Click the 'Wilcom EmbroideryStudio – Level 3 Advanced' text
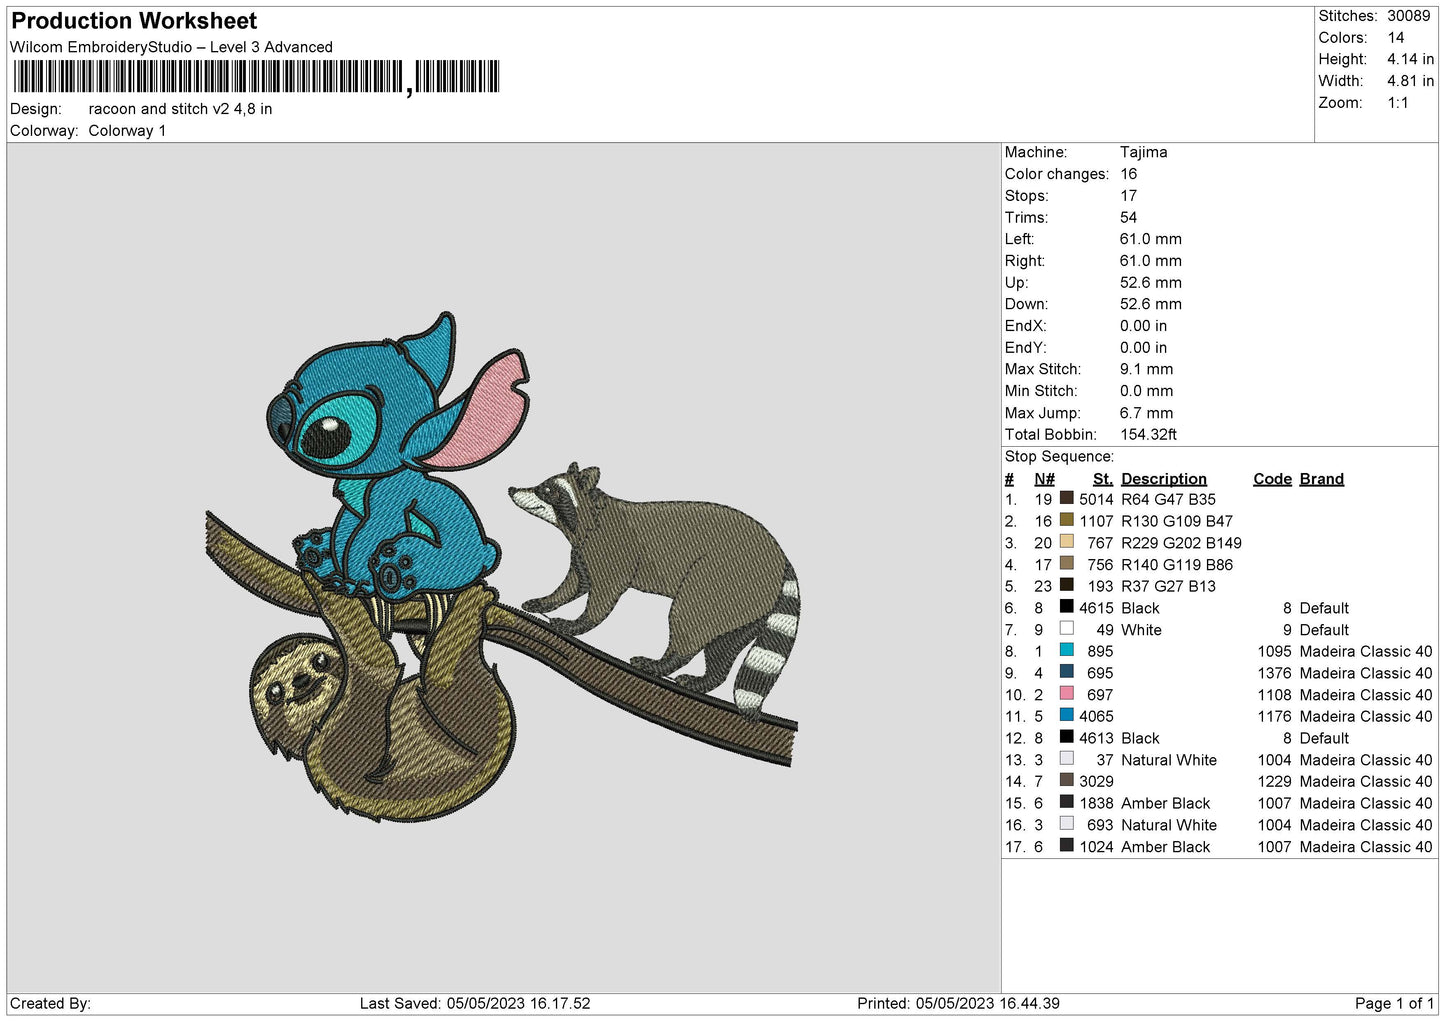 tap(171, 47)
